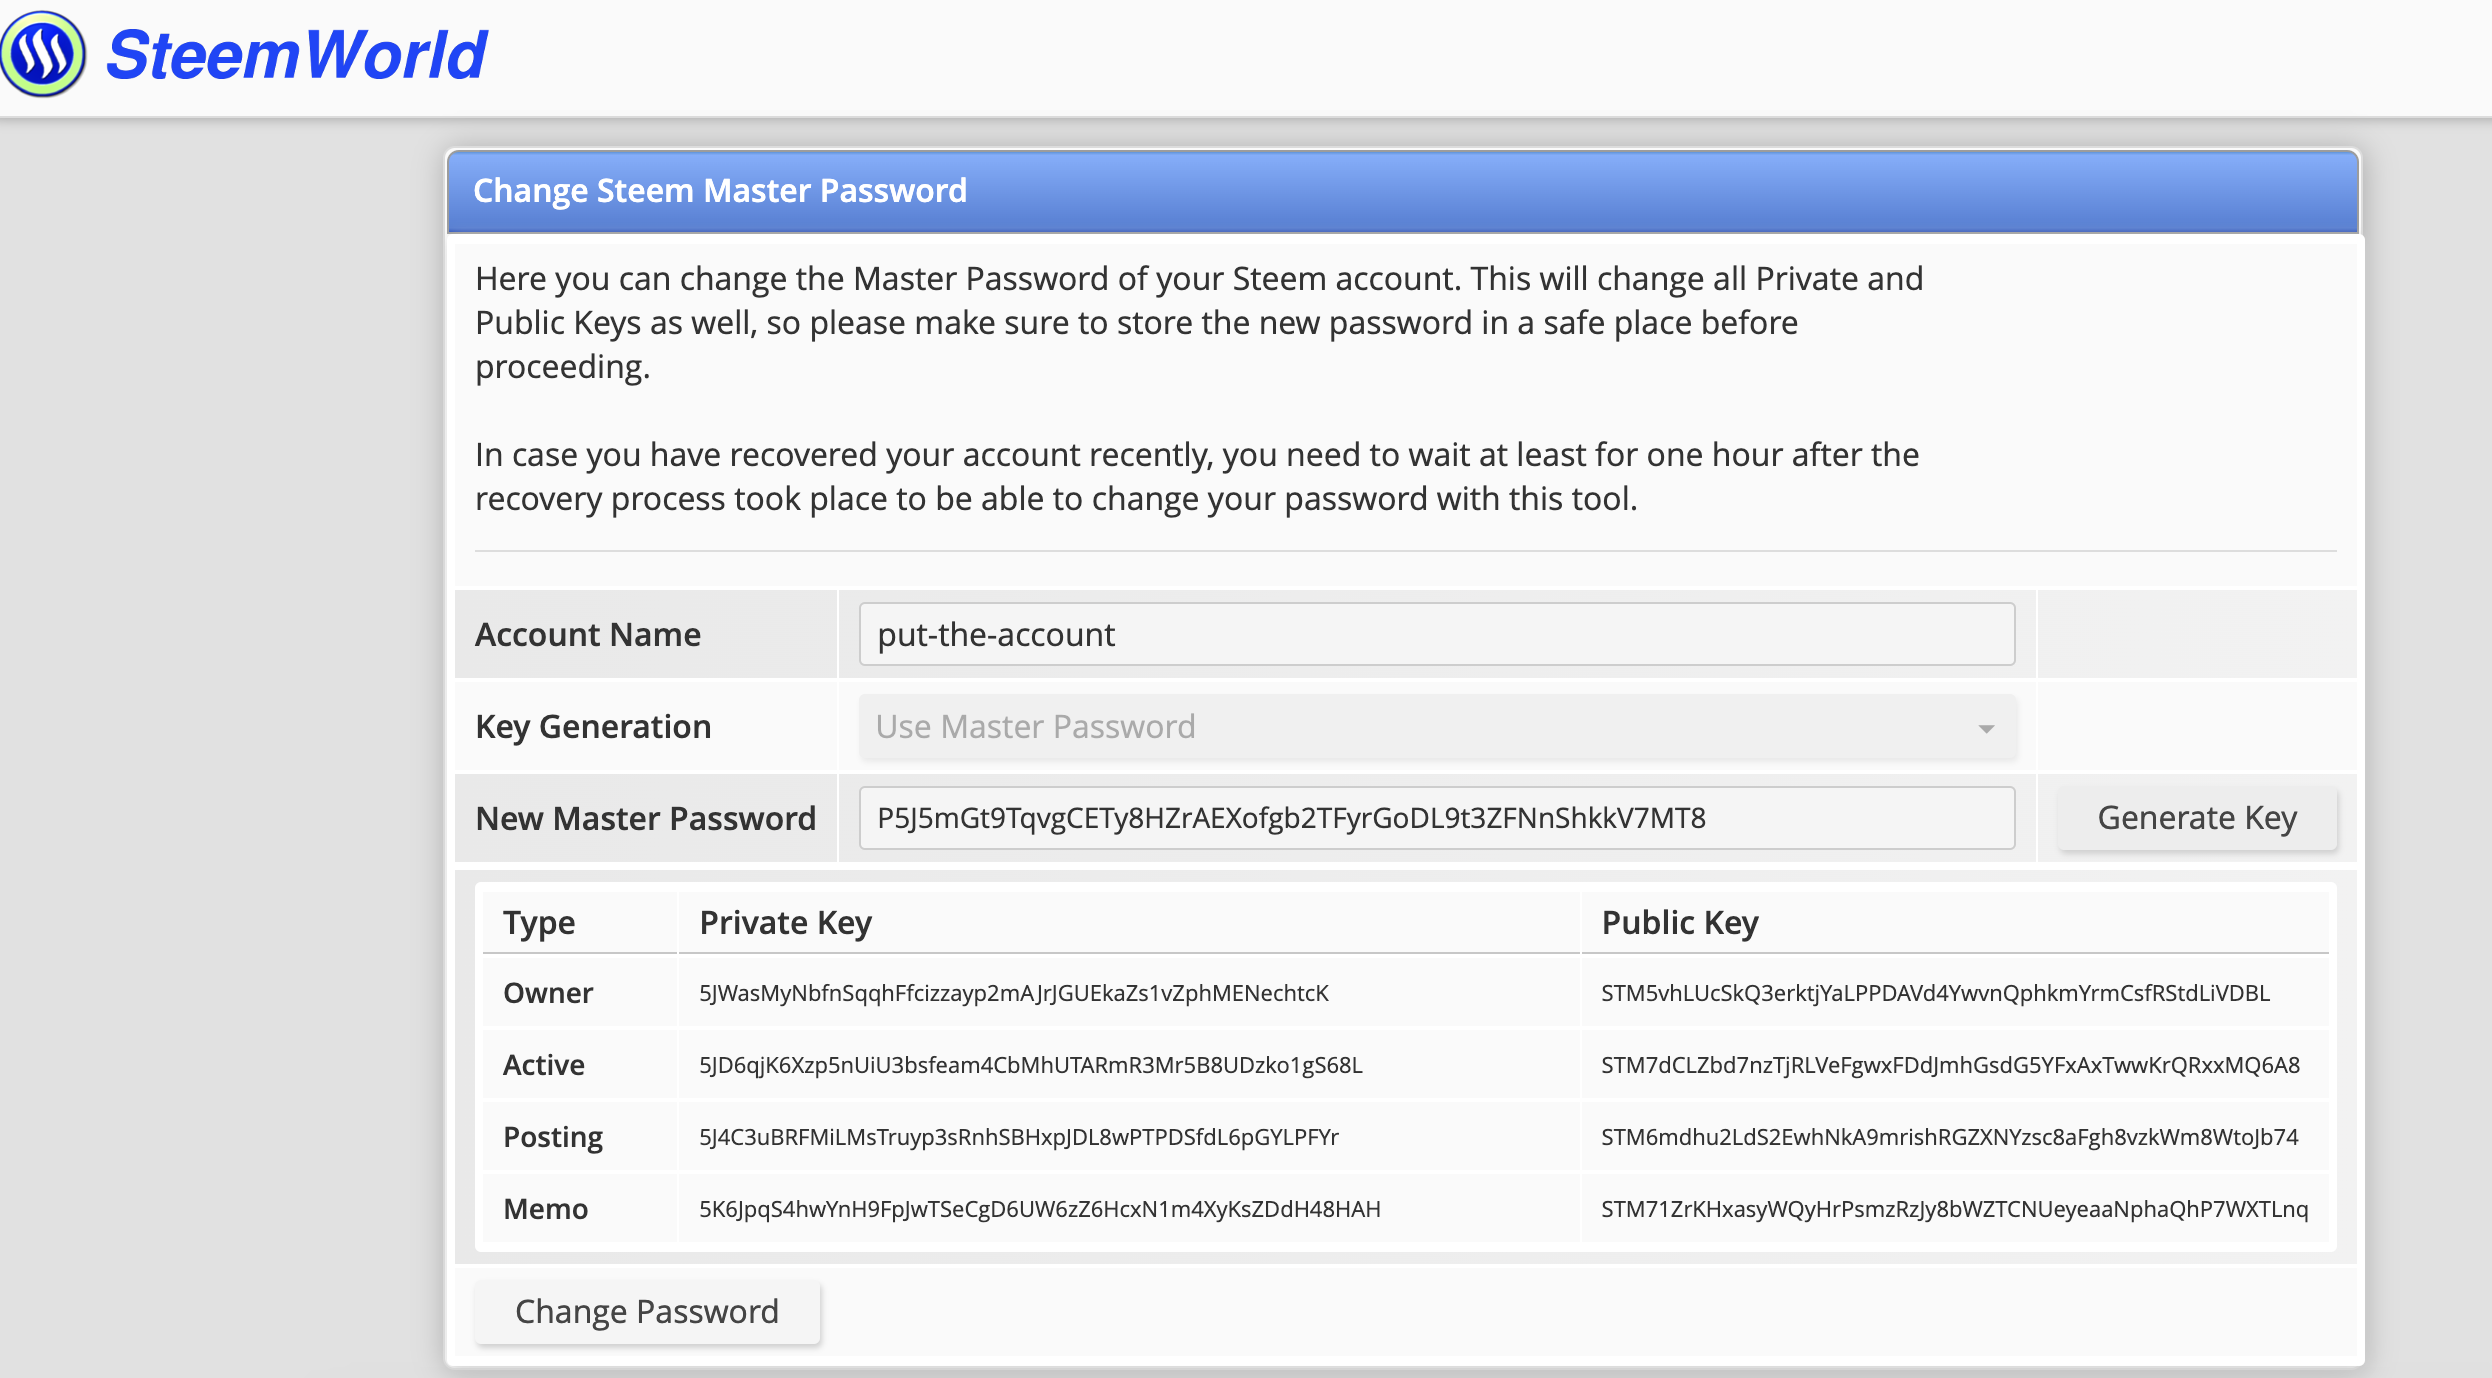Click the Owner public key value
This screenshot has width=2492, height=1378.
1935,993
